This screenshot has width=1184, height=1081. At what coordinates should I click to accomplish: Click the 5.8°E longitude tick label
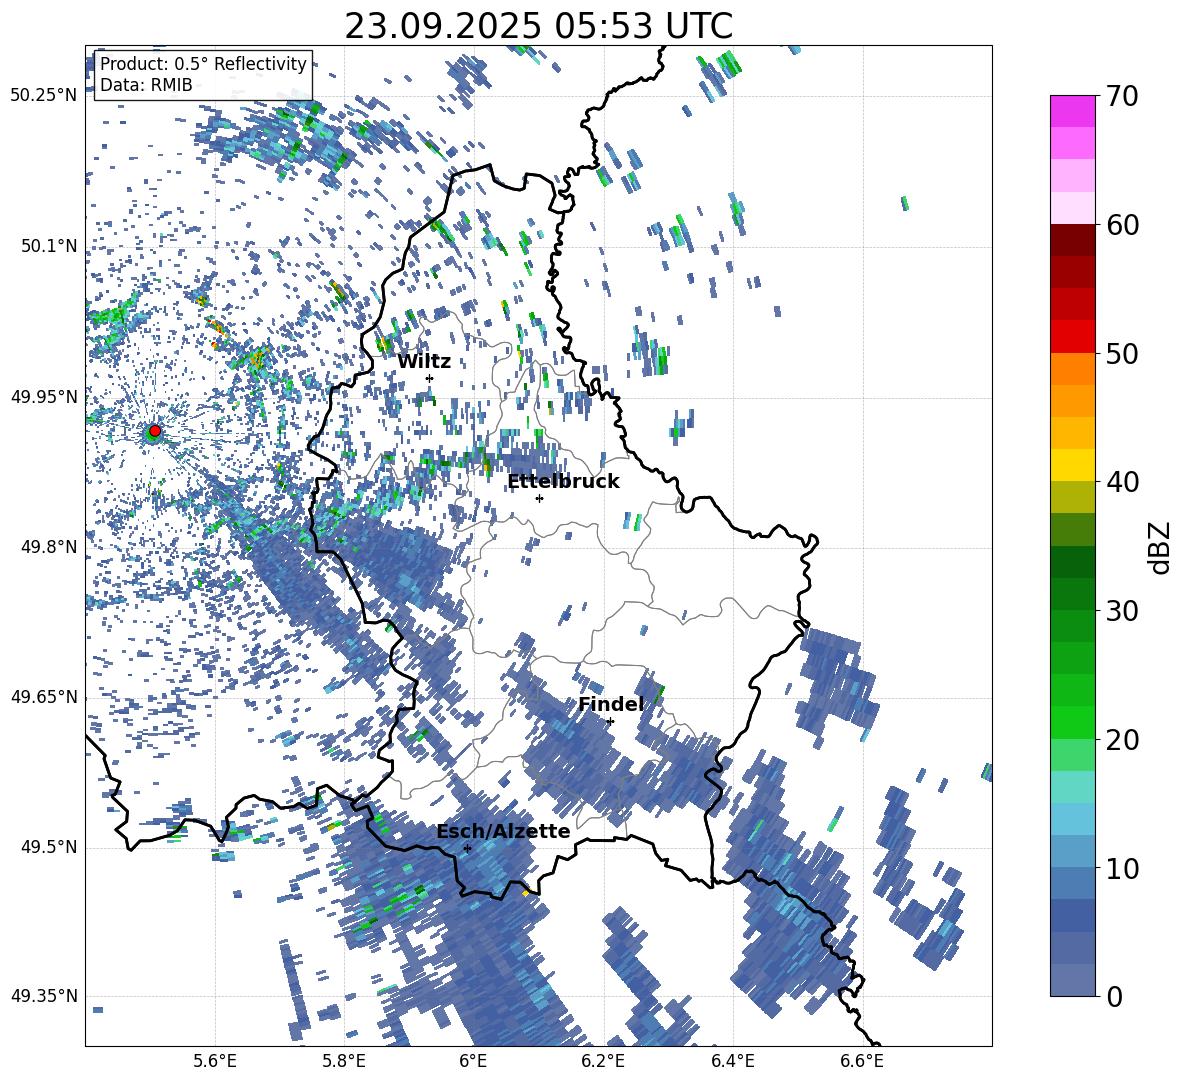[344, 1061]
